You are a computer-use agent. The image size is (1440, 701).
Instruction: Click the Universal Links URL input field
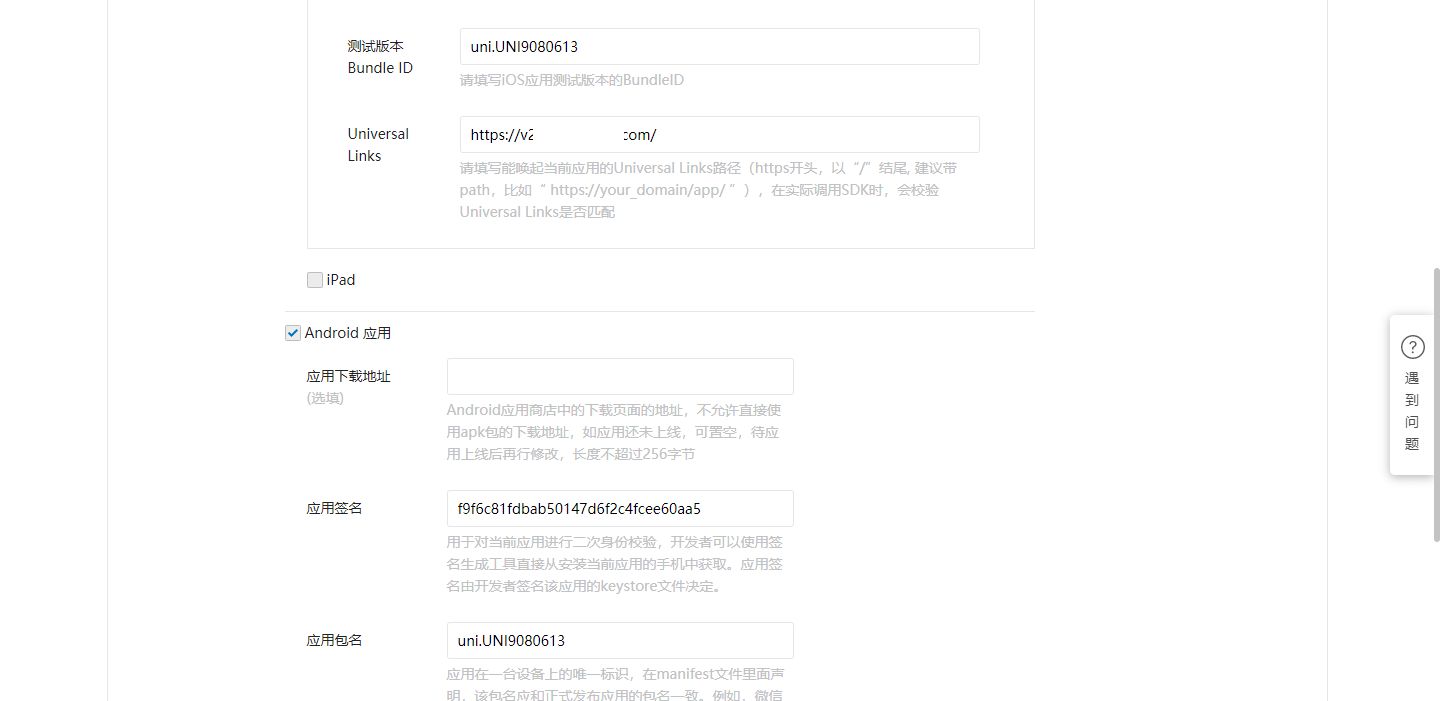click(x=719, y=135)
